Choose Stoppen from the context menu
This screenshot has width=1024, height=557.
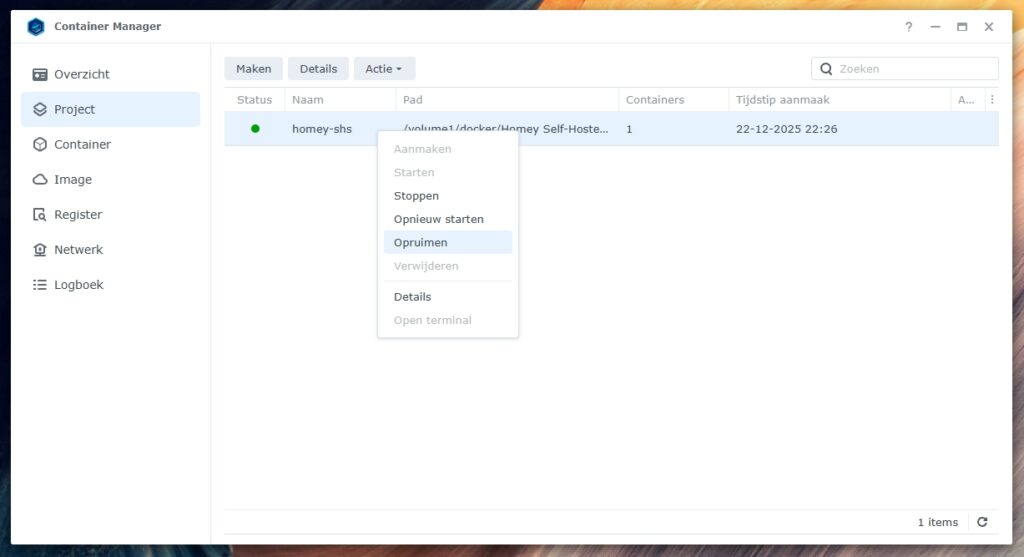pos(416,196)
